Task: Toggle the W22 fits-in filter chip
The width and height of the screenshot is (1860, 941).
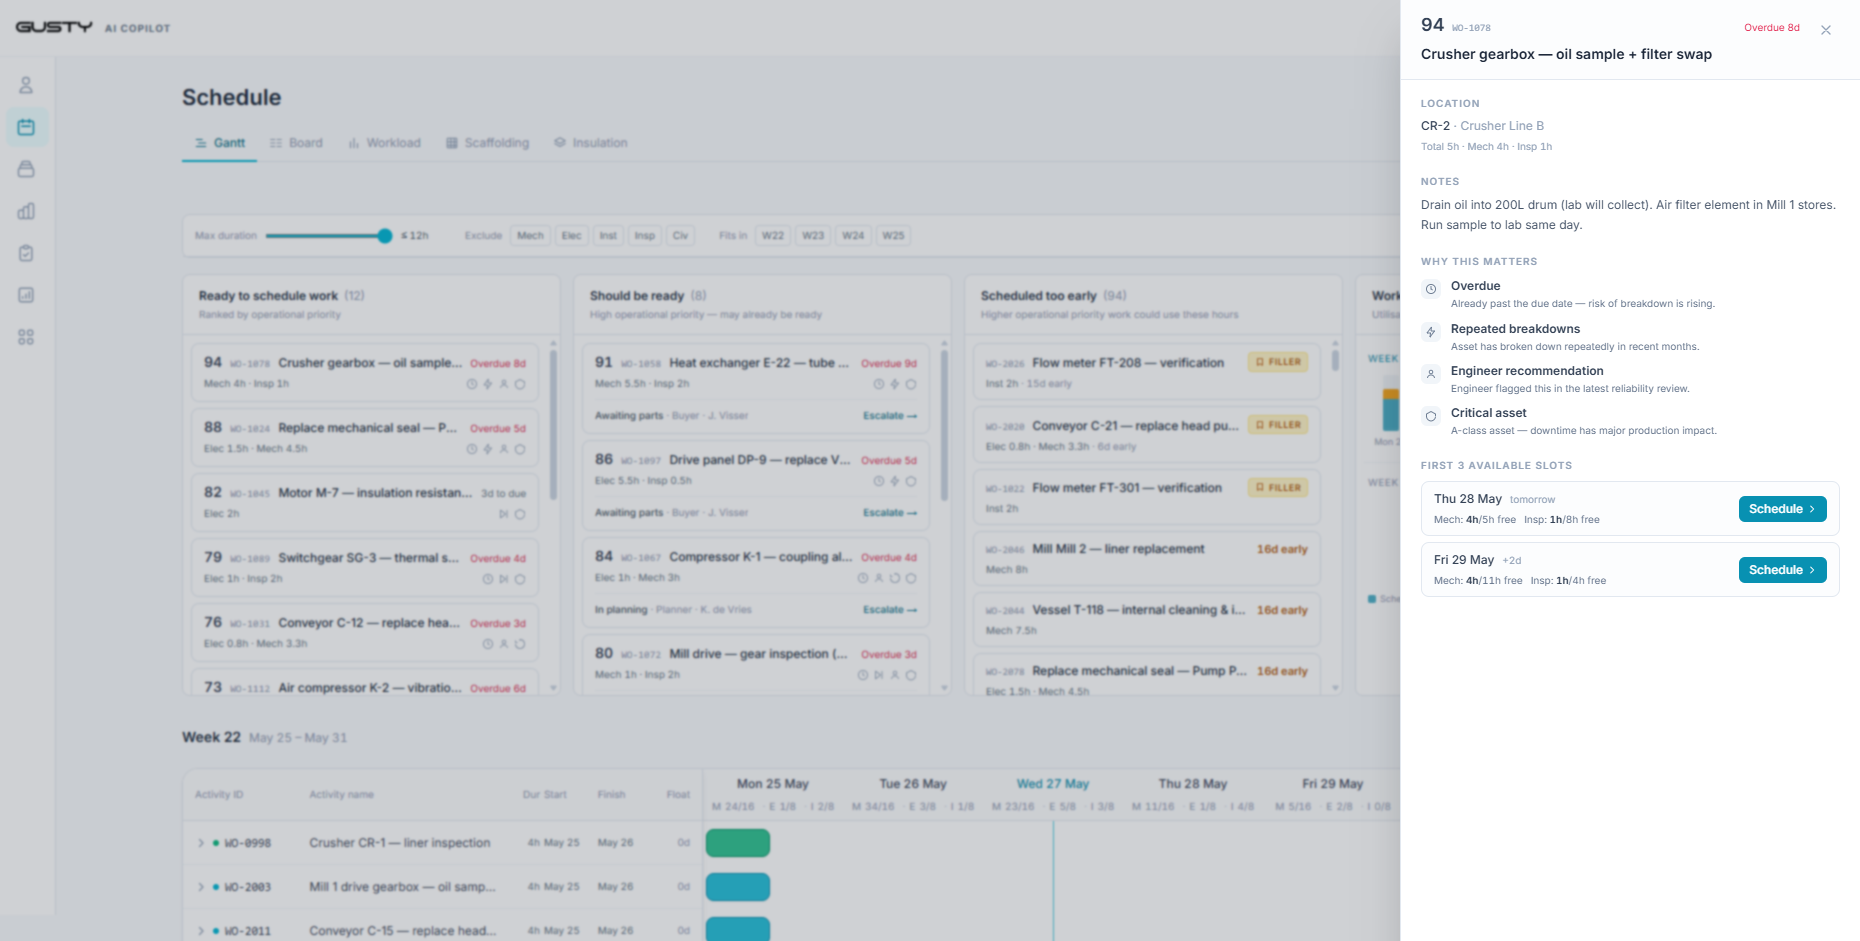Action: pos(773,236)
